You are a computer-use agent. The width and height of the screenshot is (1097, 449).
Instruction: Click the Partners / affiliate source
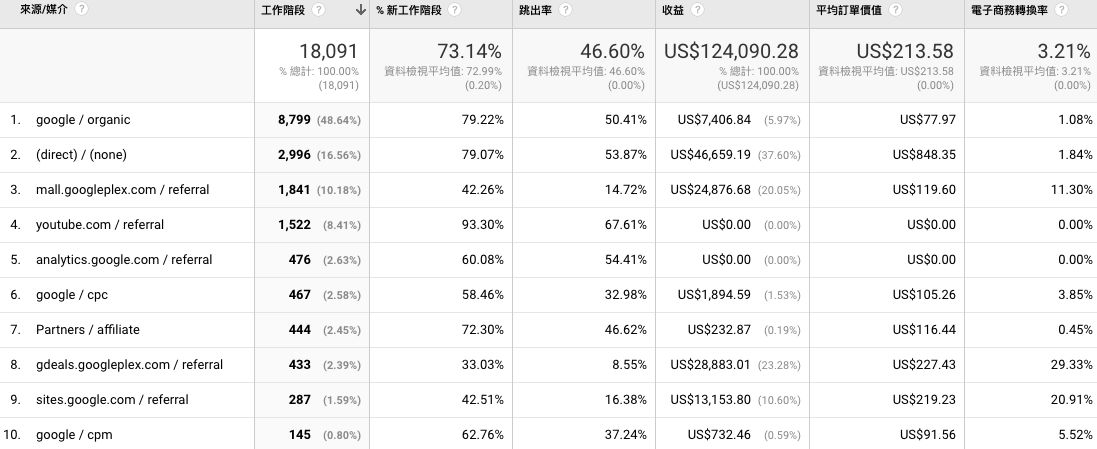[x=88, y=330]
